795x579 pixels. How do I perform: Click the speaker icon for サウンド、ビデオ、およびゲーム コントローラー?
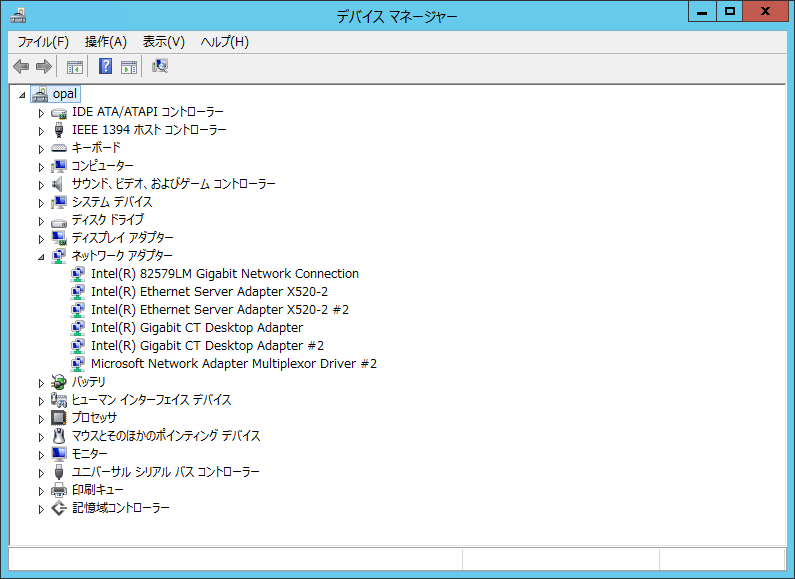(x=58, y=184)
